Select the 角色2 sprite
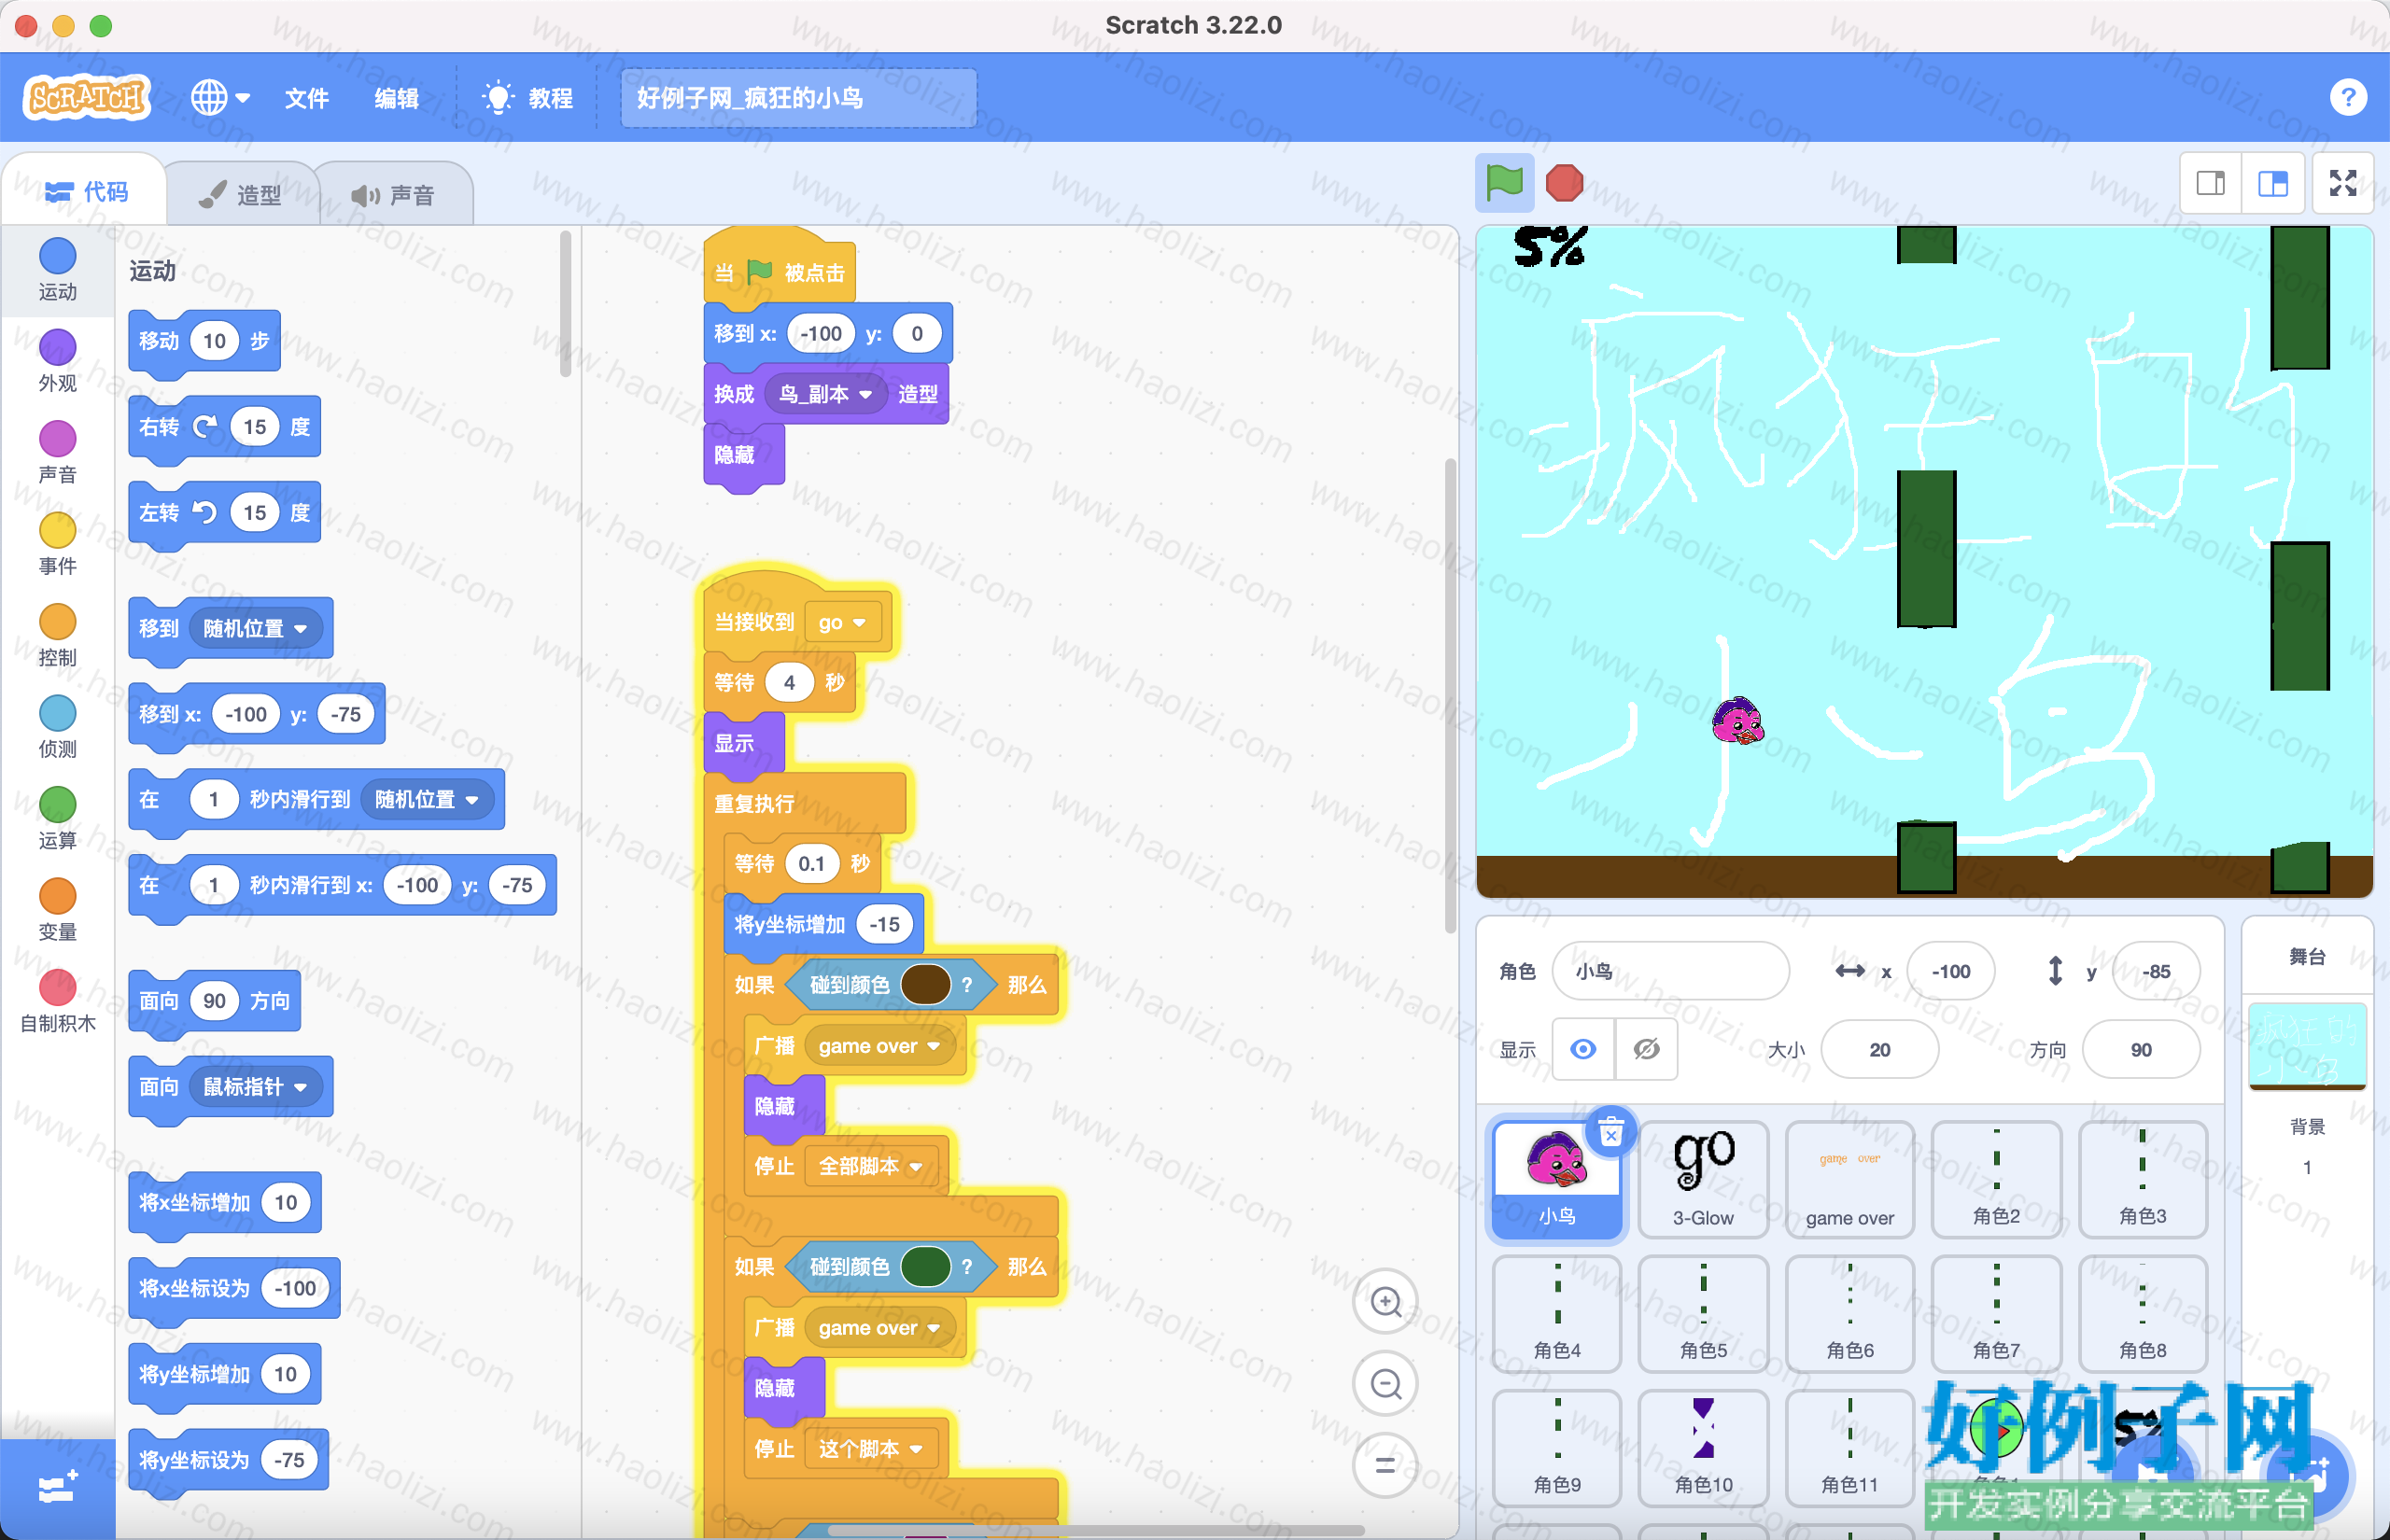Viewport: 2390px width, 1540px height. [x=1996, y=1179]
